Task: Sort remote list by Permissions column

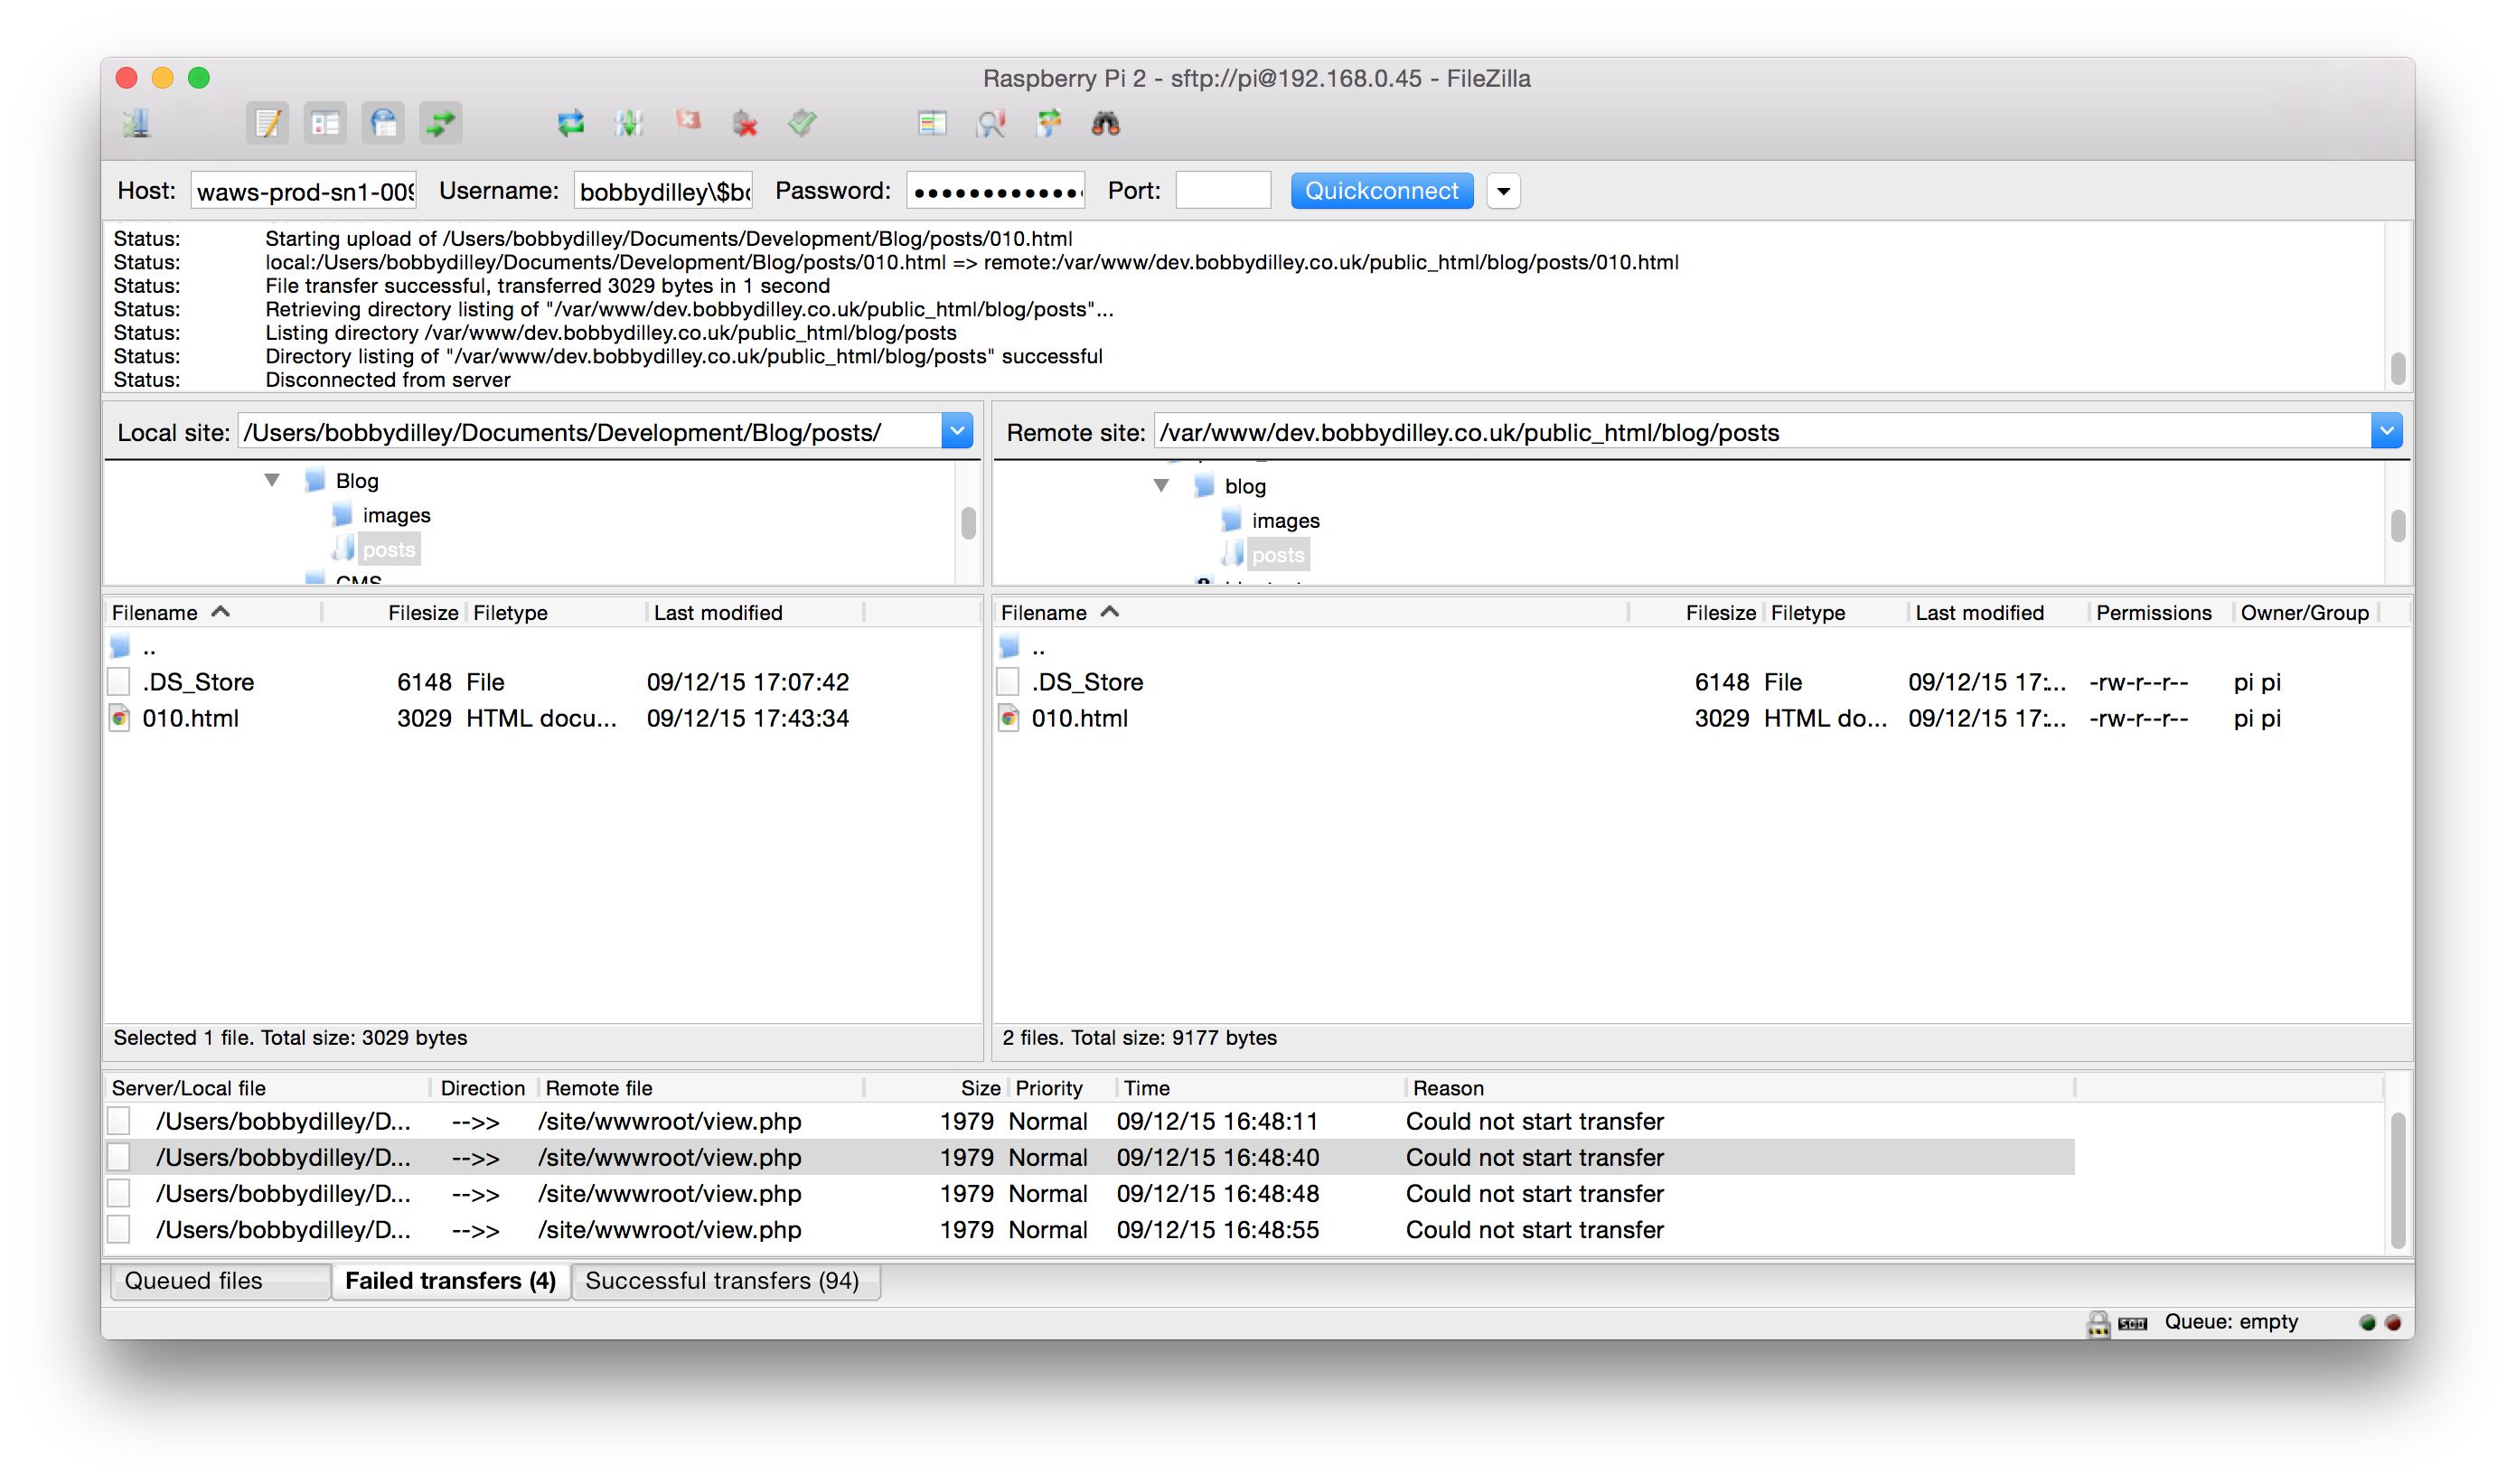Action: tap(2160, 613)
